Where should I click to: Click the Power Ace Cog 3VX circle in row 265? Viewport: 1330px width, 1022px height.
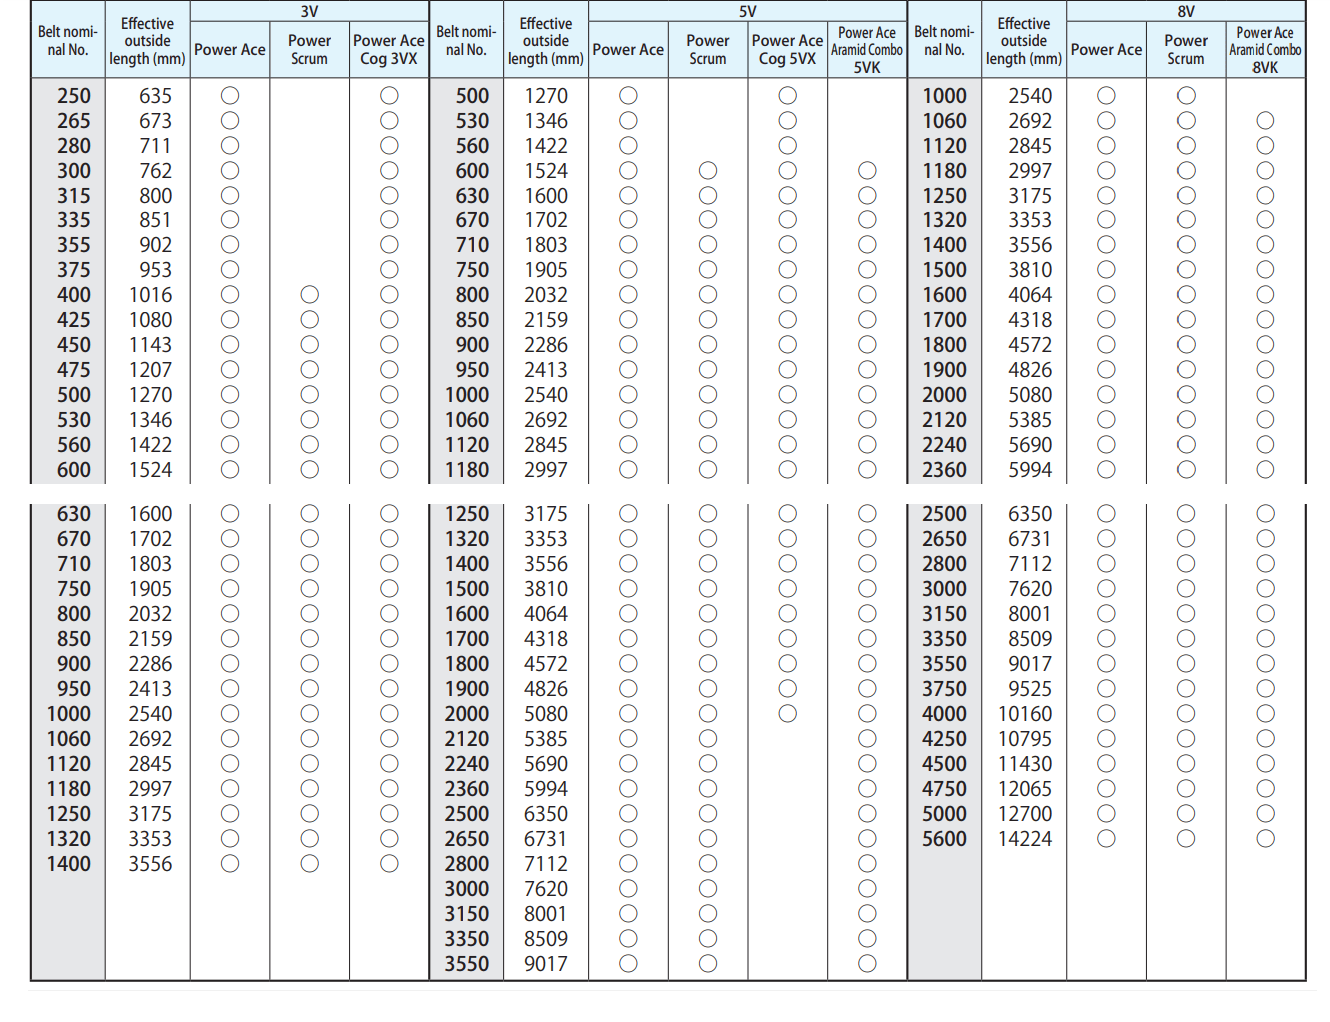[389, 121]
